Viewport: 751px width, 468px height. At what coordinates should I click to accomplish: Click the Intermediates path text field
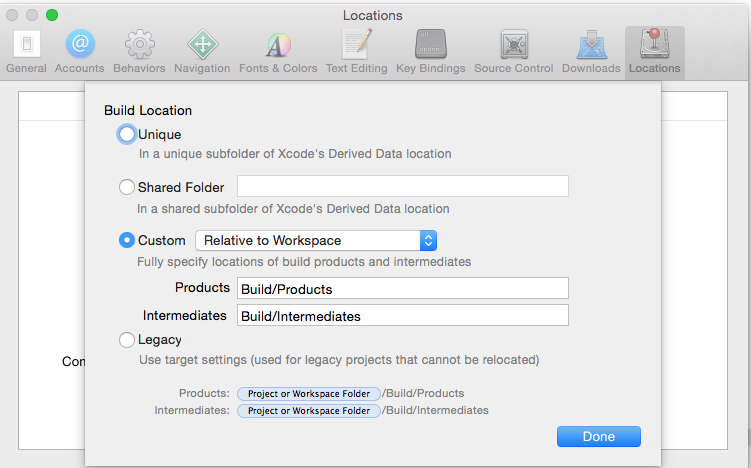tap(402, 315)
